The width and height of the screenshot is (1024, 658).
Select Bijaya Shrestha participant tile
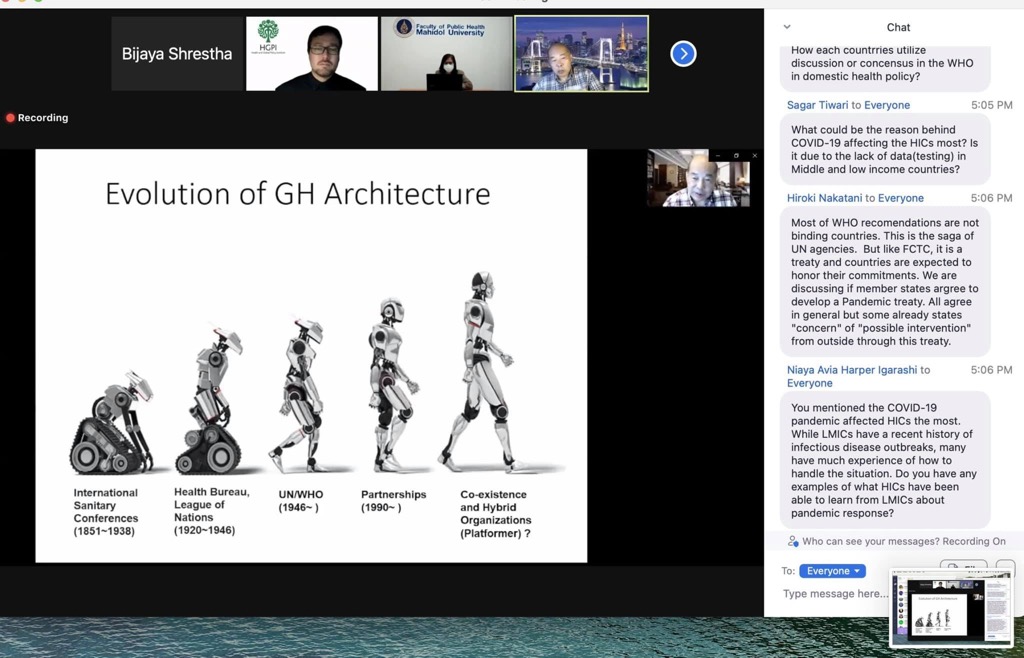coord(177,54)
